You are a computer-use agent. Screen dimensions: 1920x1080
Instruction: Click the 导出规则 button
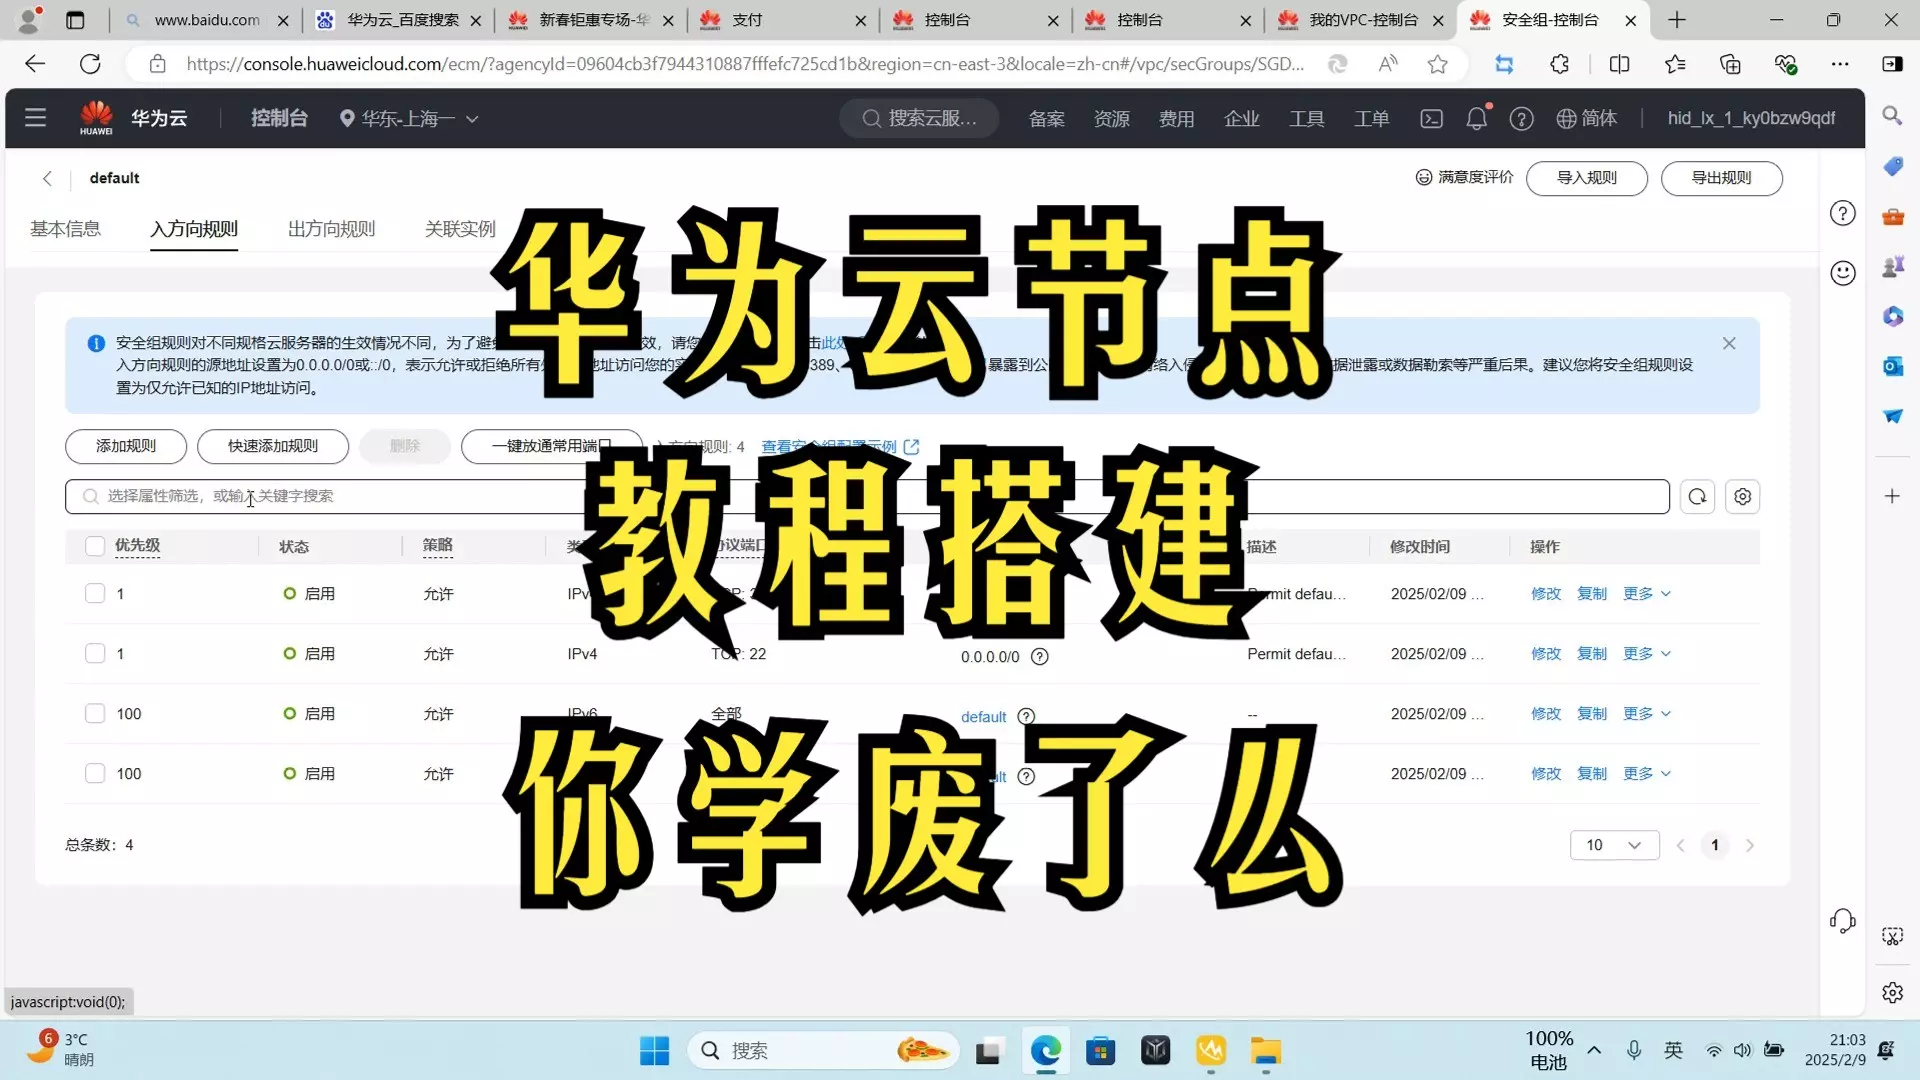pos(1720,178)
